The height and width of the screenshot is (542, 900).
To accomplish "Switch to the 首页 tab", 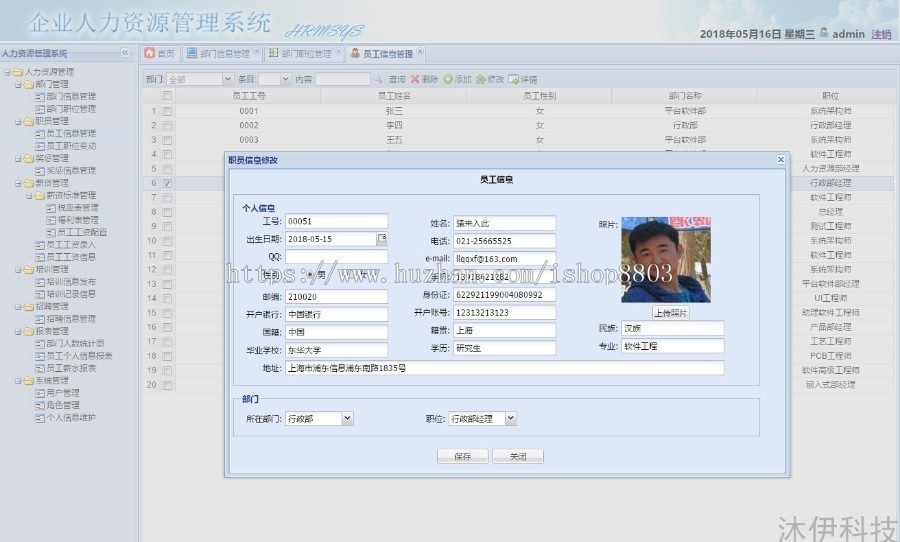I will click(x=160, y=53).
